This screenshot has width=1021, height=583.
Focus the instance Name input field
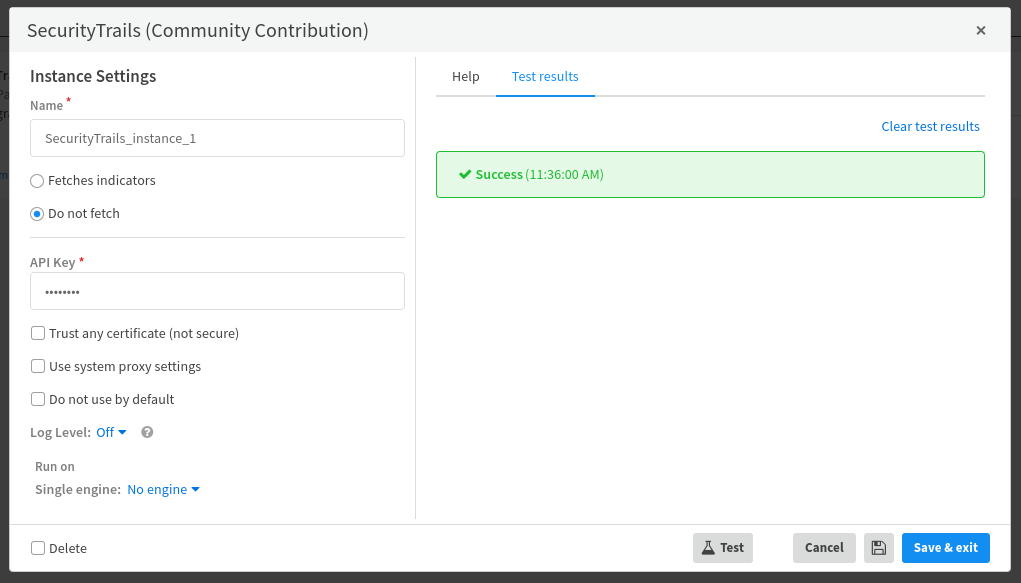pos(217,138)
